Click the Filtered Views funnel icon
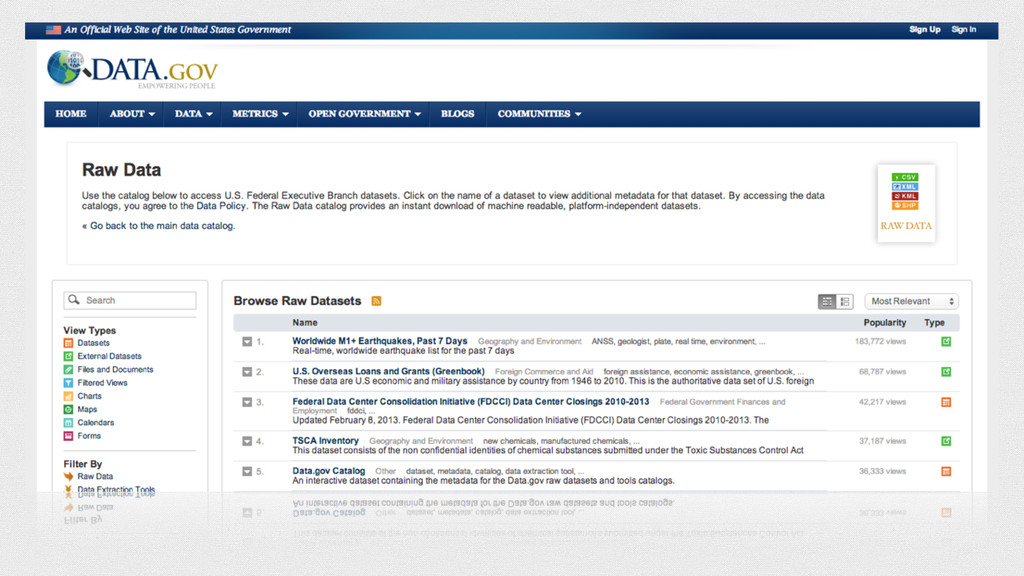 pos(68,383)
